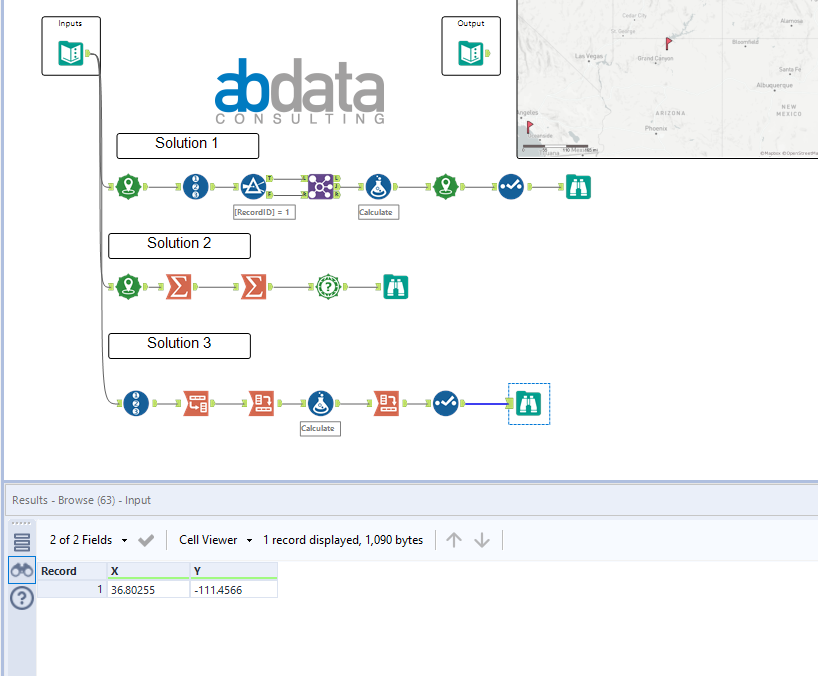Click the Messages list icon in Results

(x=22, y=542)
